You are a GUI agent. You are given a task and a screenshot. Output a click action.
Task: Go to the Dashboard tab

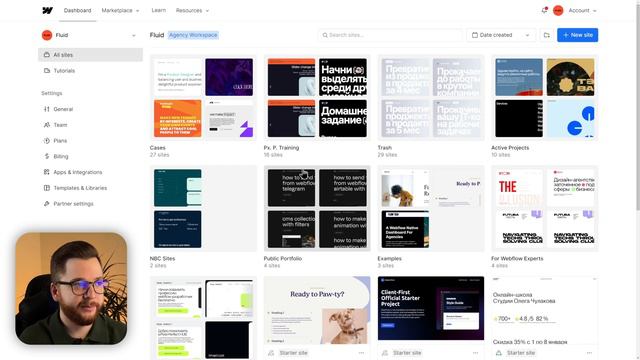(x=78, y=11)
